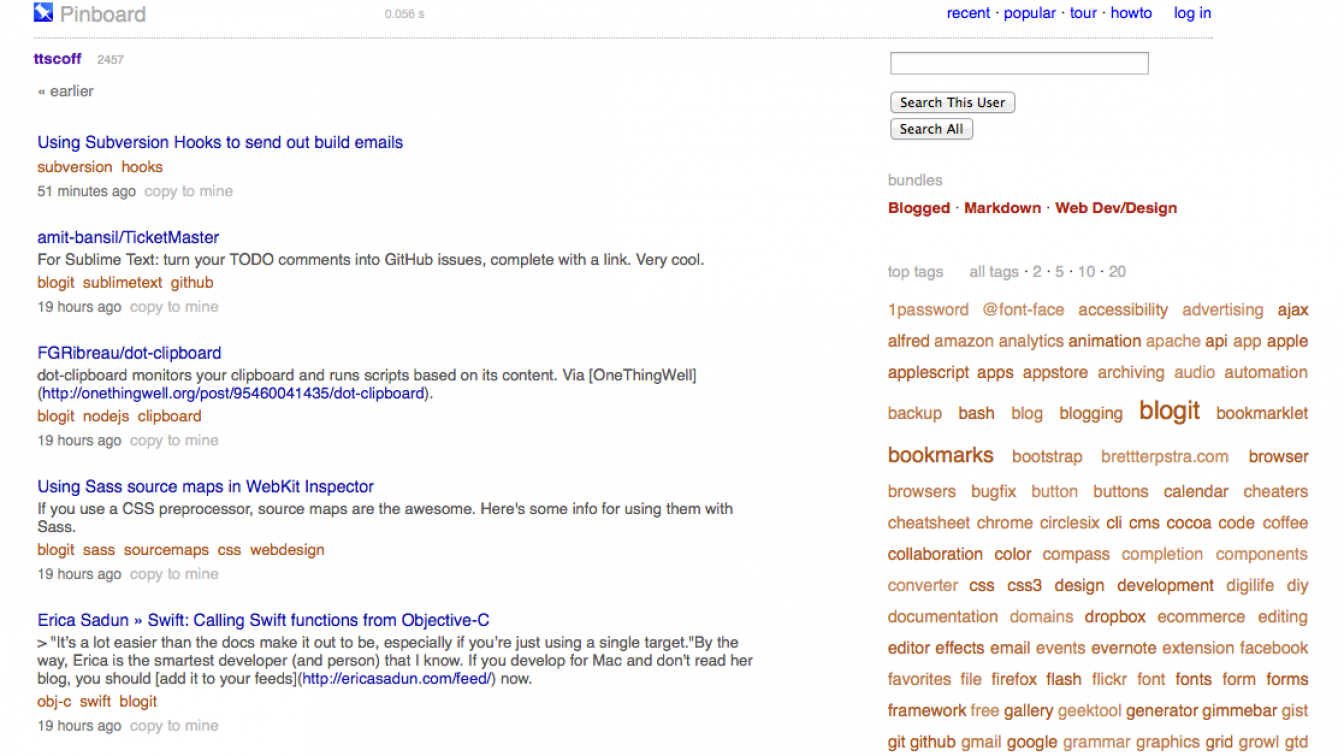Screen dimensions: 1344x756
Task: Follow the onethingwell.org dot-clipboard URL
Action: coord(233,393)
